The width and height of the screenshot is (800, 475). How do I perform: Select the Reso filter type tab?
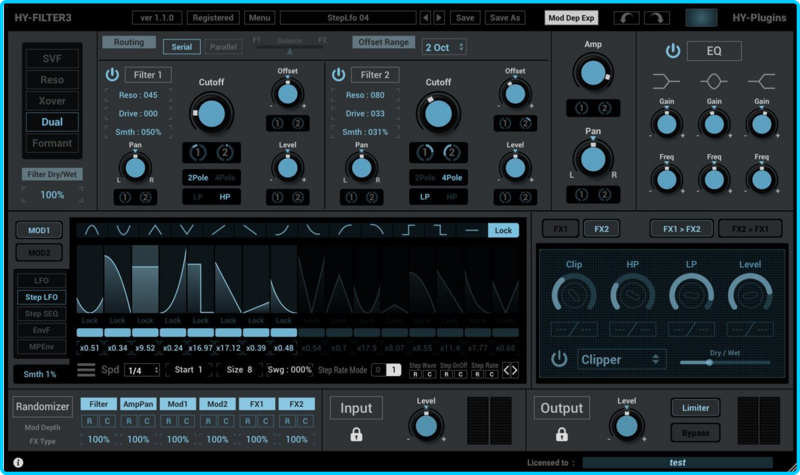point(52,80)
